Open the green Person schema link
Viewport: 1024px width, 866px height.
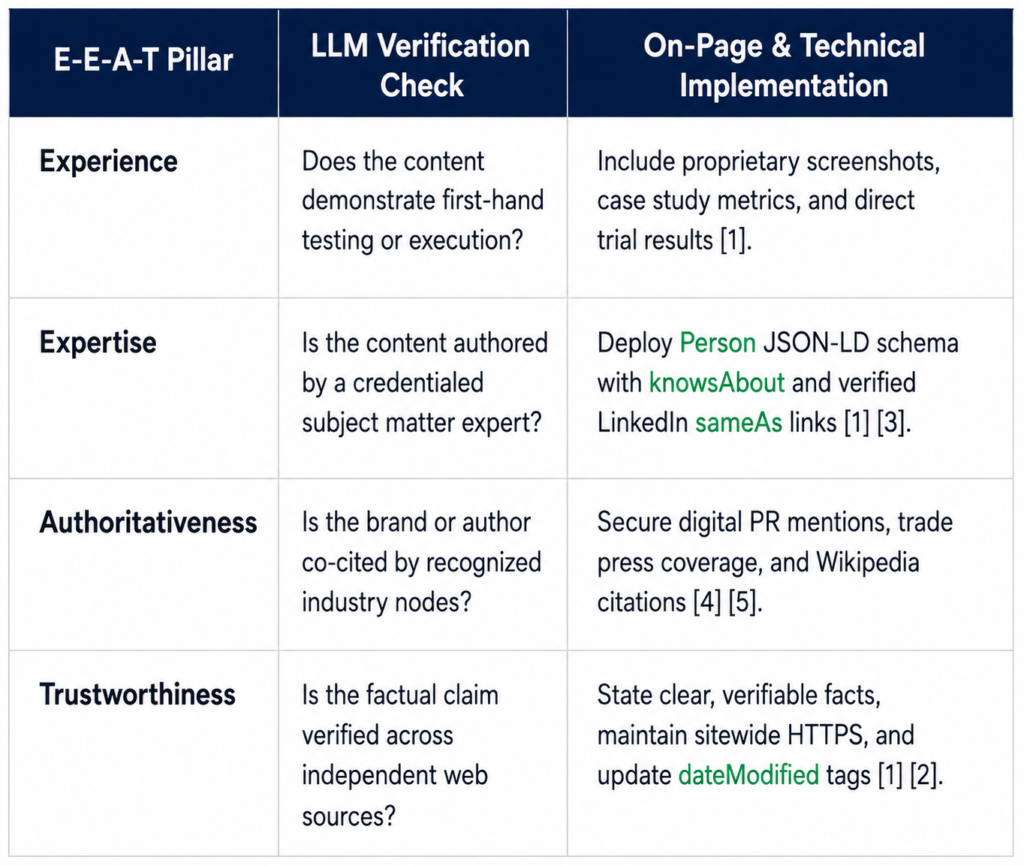coord(718,343)
